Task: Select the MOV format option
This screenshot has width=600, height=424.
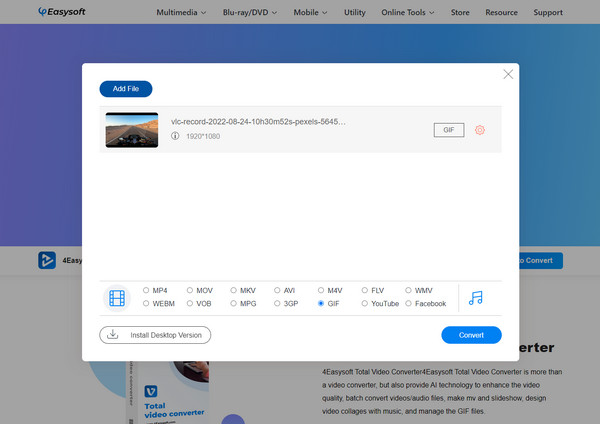Action: click(200, 290)
